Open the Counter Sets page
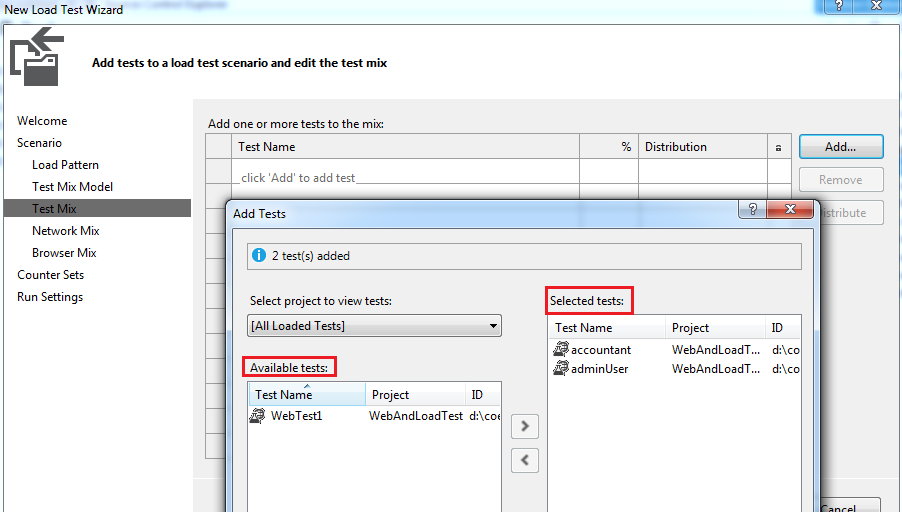The width and height of the screenshot is (902, 512). point(51,274)
